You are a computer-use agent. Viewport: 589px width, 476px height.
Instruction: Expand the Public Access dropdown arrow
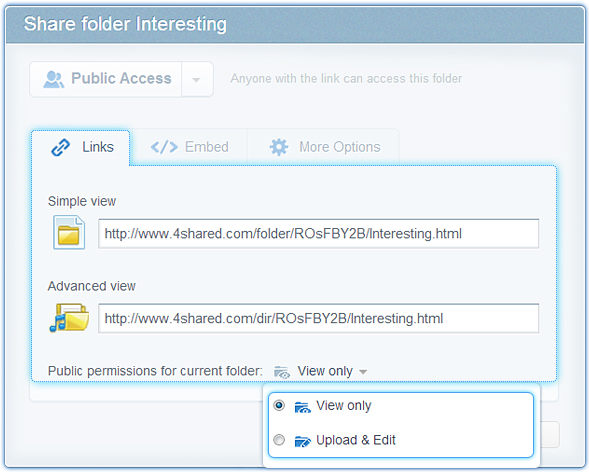coord(197,79)
